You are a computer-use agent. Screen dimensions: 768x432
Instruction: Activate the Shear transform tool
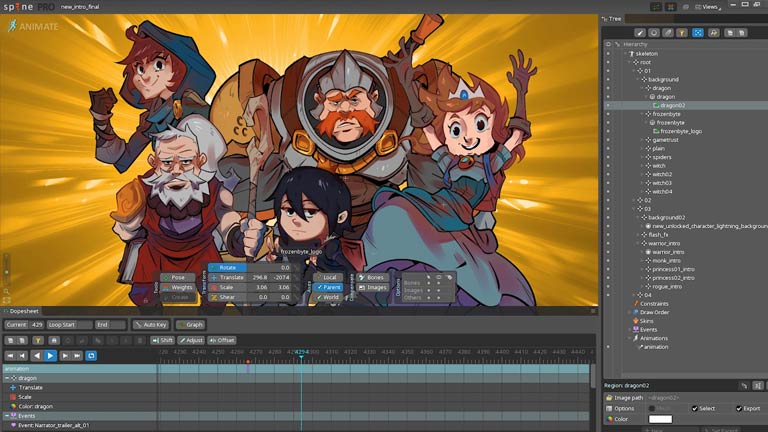point(227,297)
